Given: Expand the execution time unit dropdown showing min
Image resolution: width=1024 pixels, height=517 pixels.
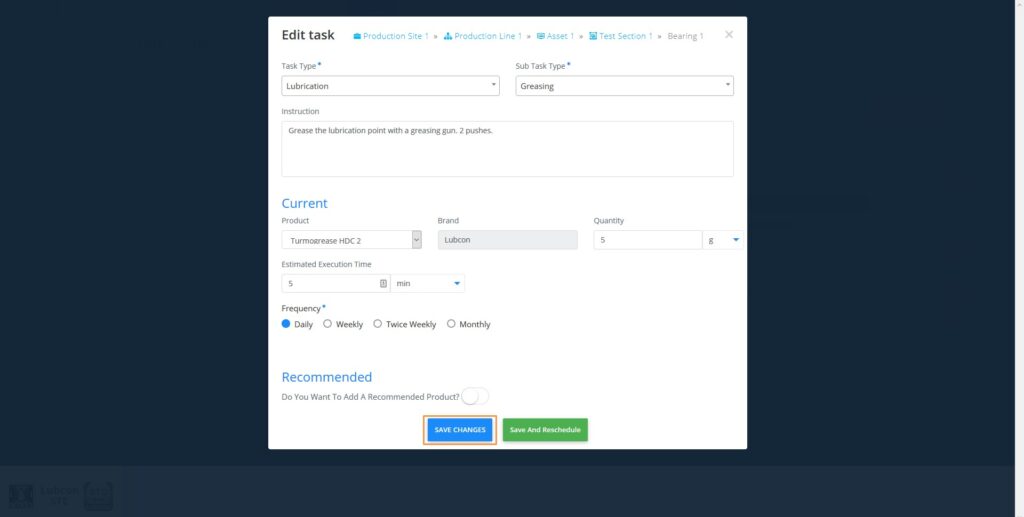Looking at the screenshot, I should click(x=428, y=284).
